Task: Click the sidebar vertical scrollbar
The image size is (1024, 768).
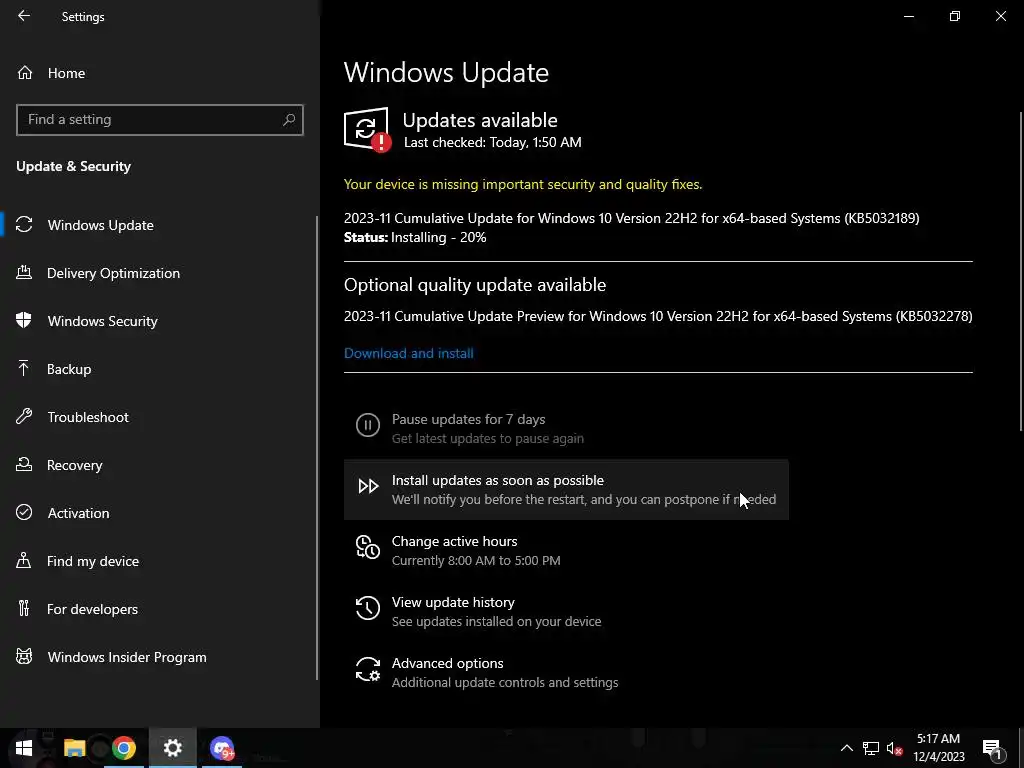Action: (317, 448)
